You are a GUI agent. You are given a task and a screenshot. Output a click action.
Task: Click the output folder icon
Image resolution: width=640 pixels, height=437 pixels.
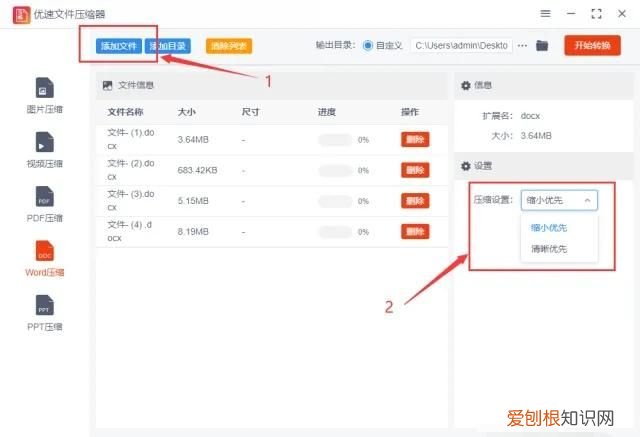click(542, 45)
